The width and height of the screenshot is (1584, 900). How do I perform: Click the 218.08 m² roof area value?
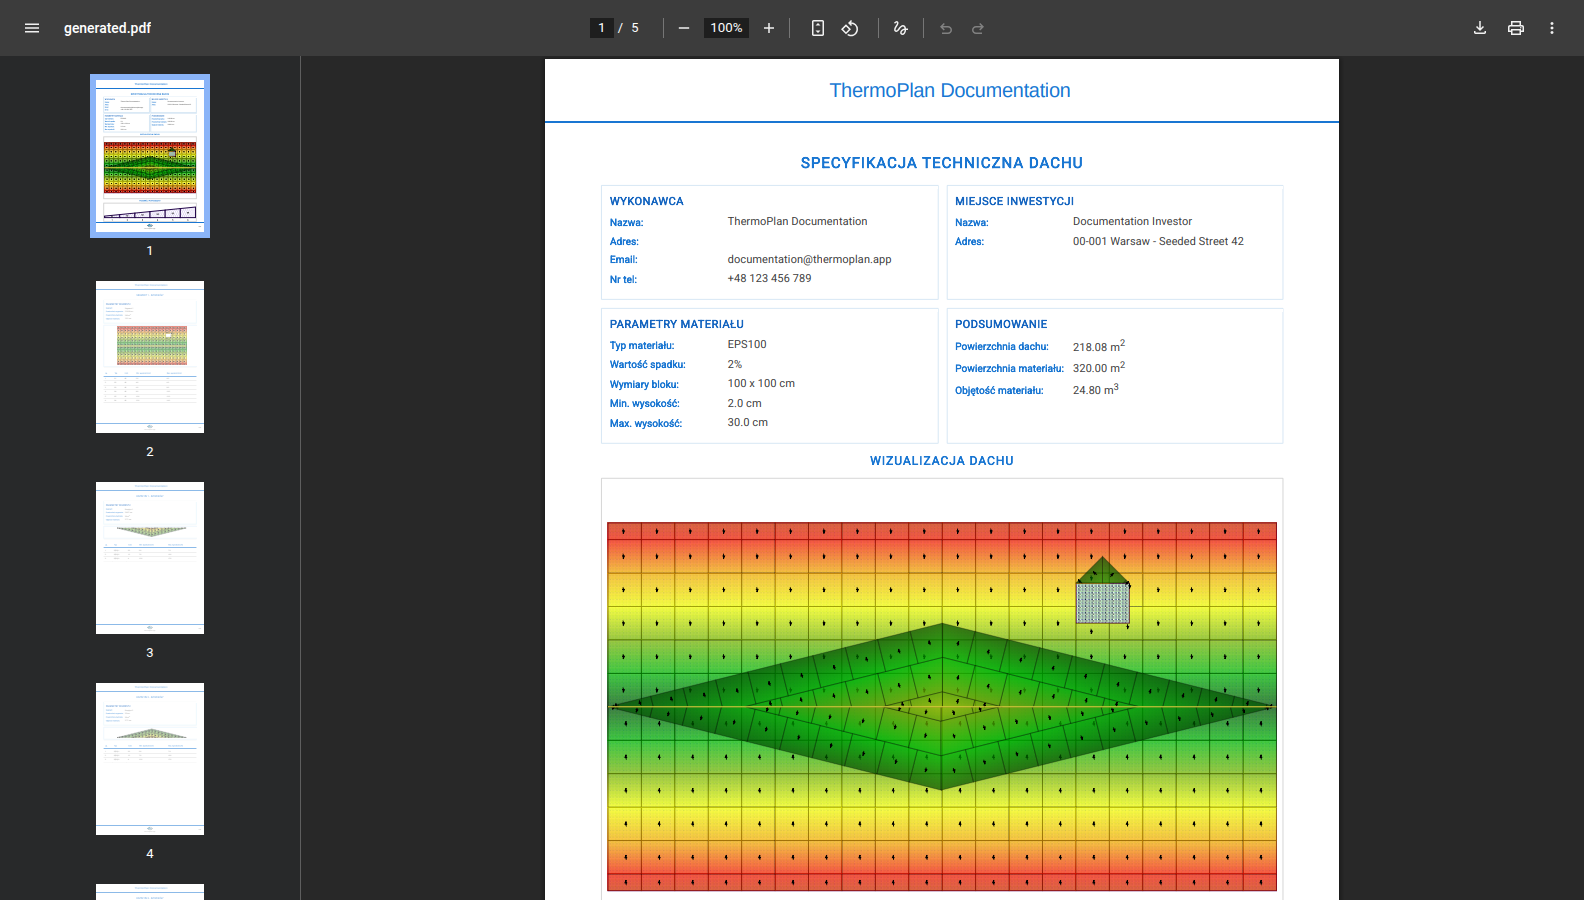point(1099,346)
